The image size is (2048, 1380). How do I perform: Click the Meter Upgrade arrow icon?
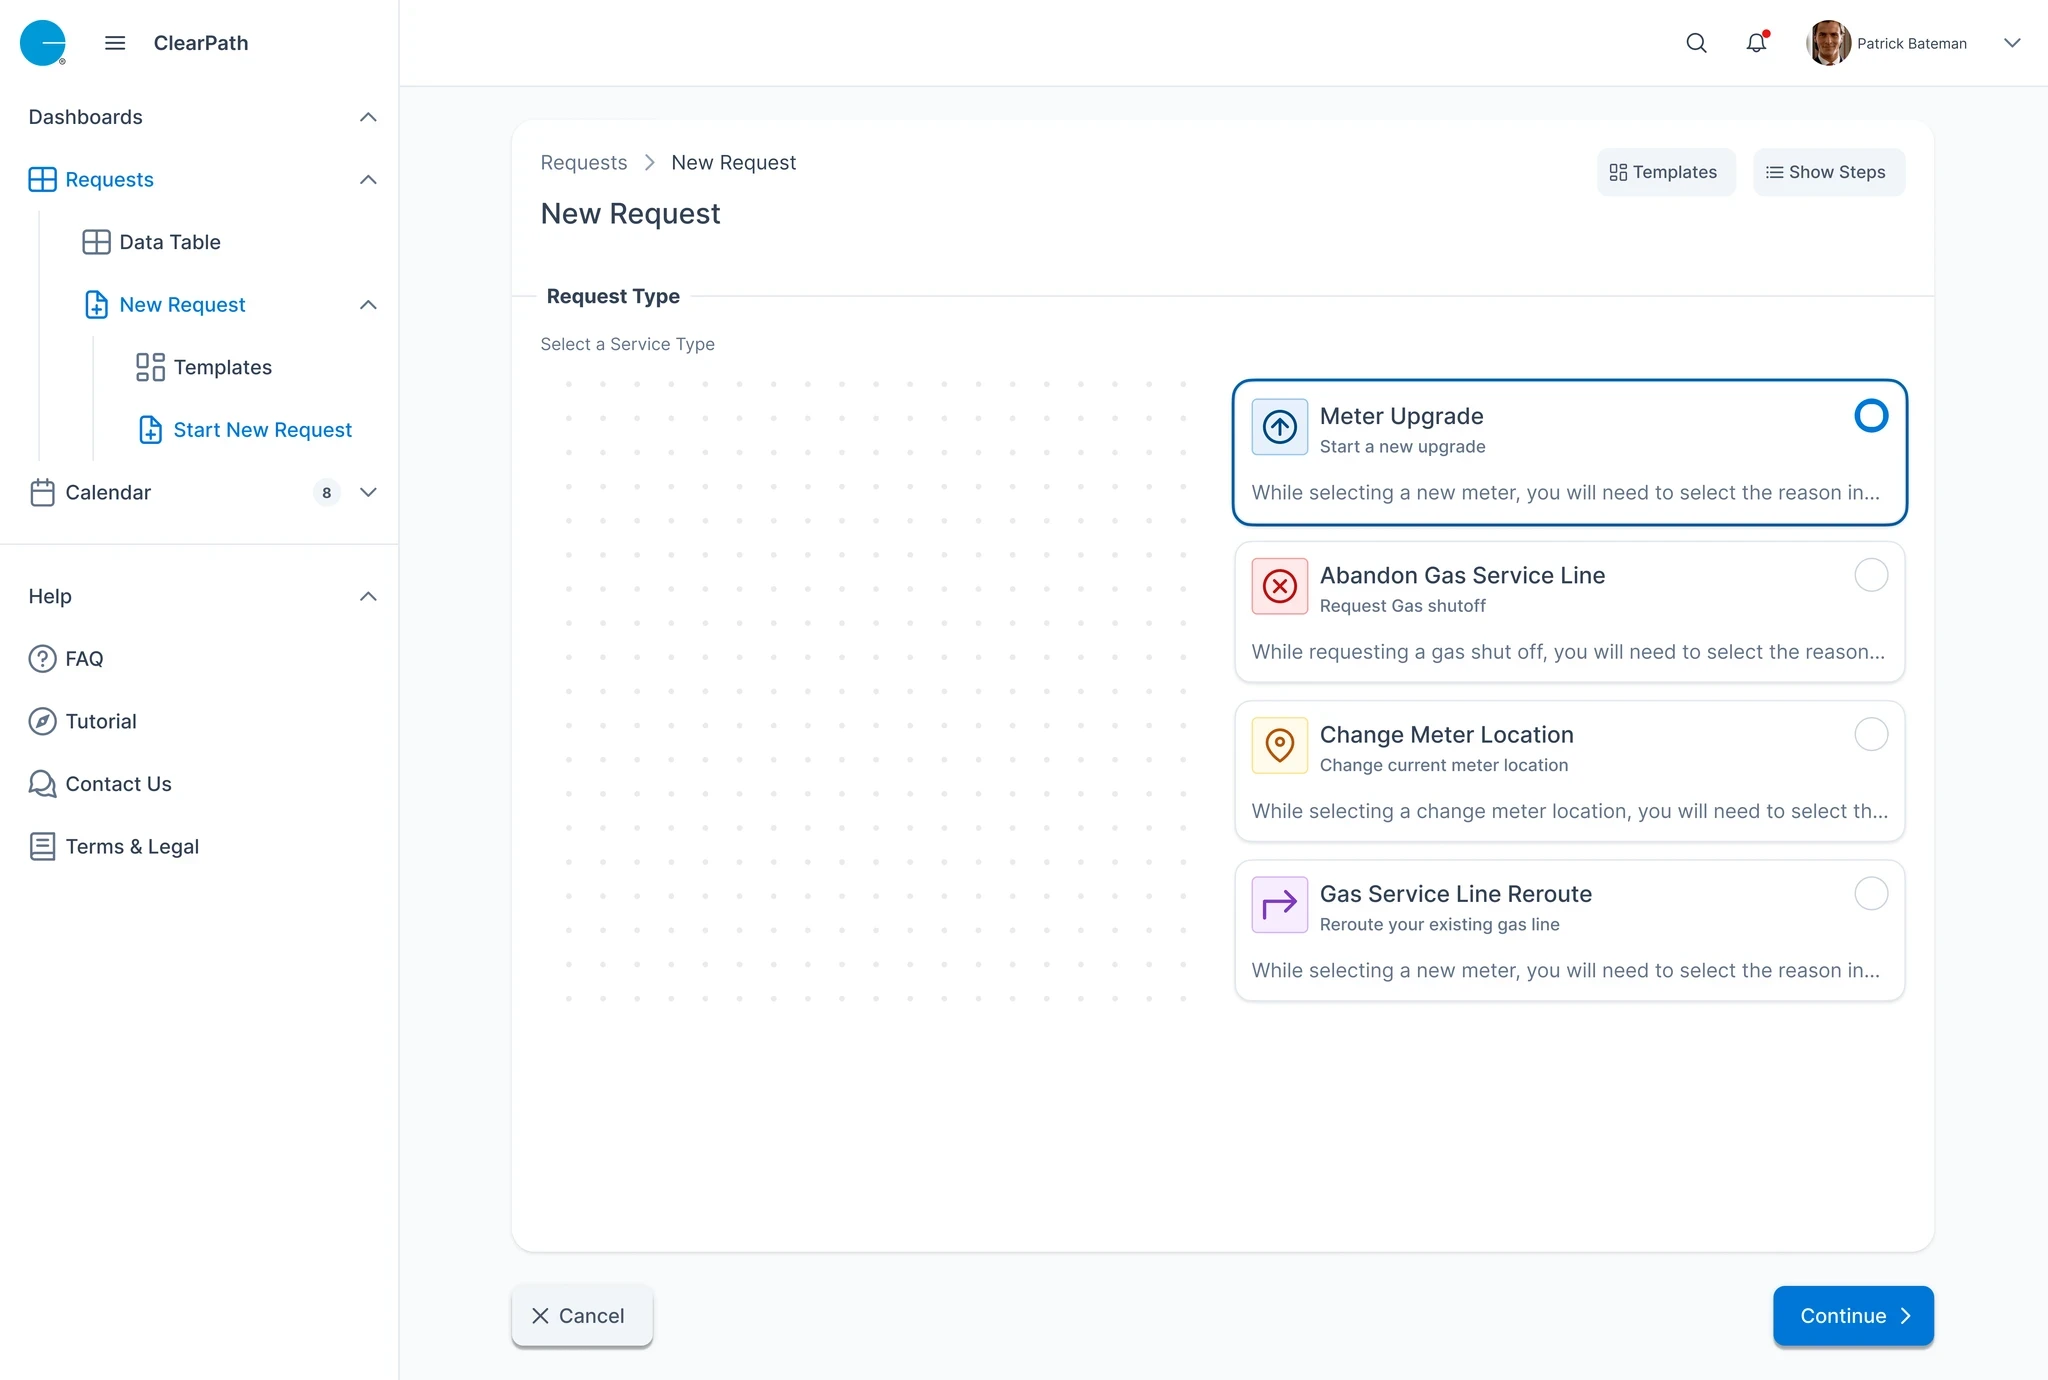(1279, 427)
